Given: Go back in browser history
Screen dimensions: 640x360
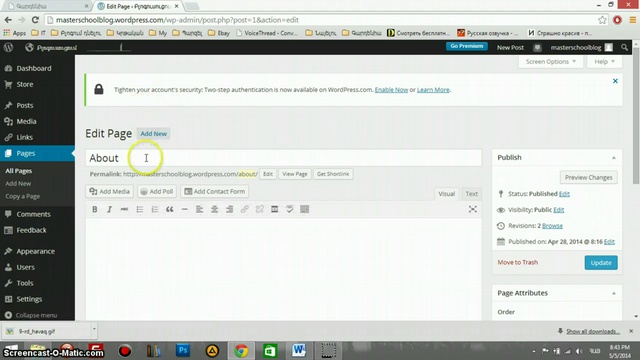Looking at the screenshot, I should [x=8, y=20].
